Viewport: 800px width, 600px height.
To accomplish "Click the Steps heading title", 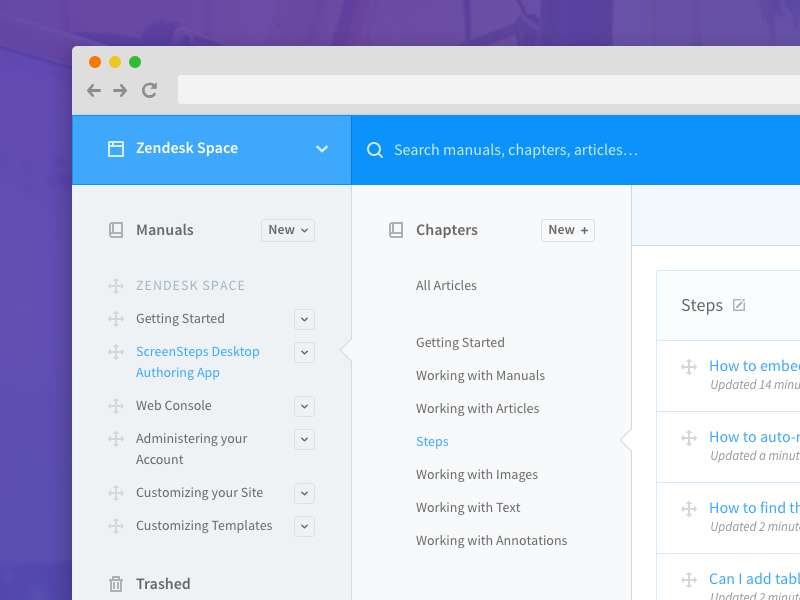I will pyautogui.click(x=702, y=305).
